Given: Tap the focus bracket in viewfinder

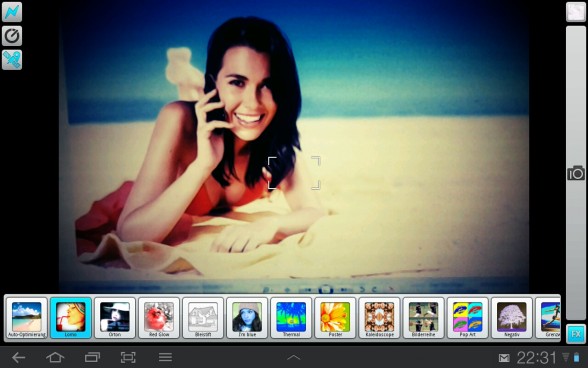Looking at the screenshot, I should (x=294, y=173).
